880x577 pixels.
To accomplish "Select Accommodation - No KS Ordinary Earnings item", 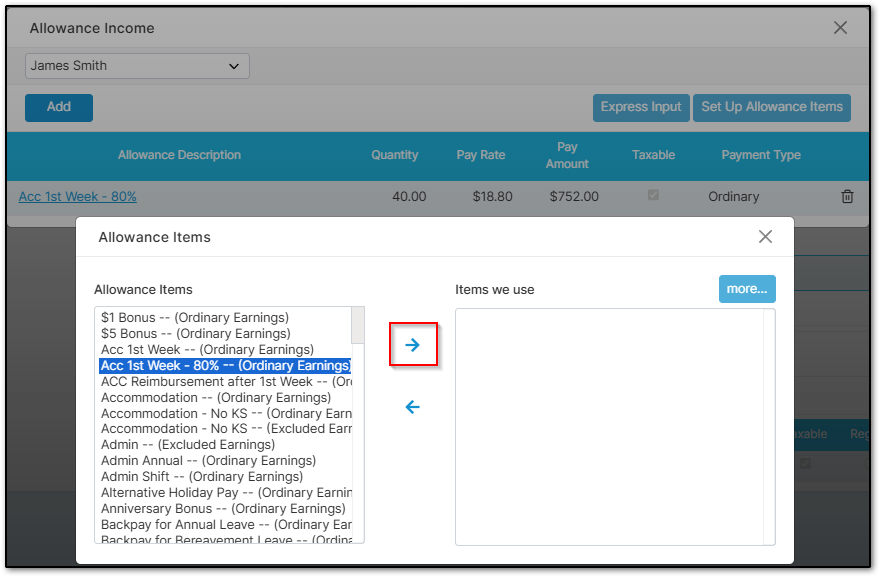I will point(226,414).
